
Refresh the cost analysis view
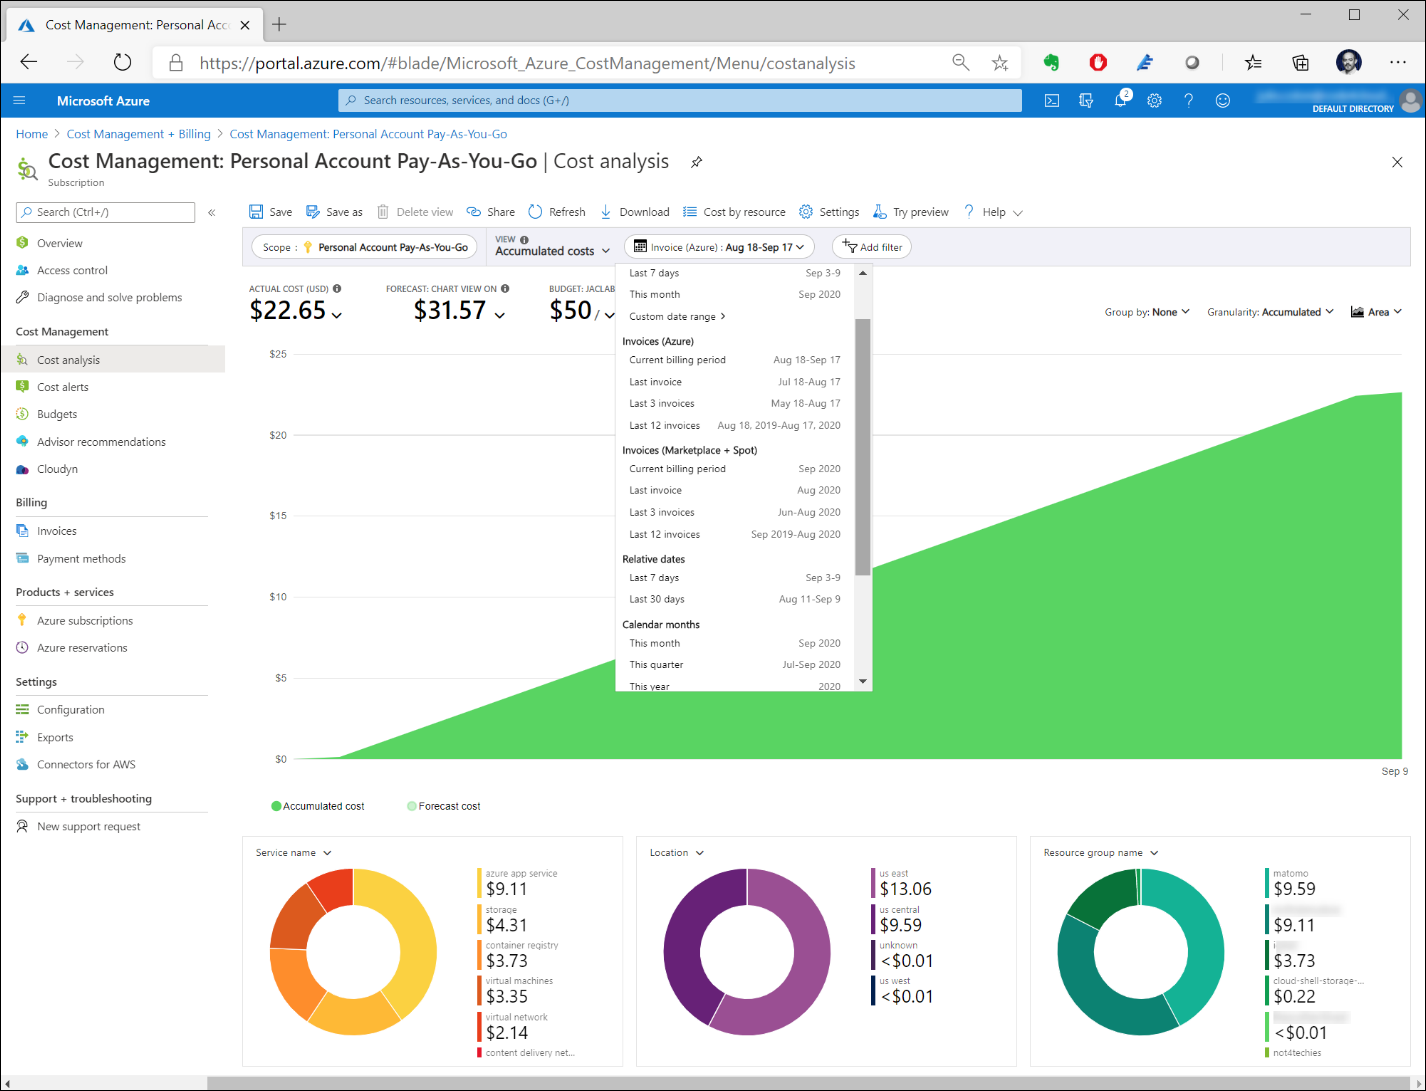tap(557, 212)
